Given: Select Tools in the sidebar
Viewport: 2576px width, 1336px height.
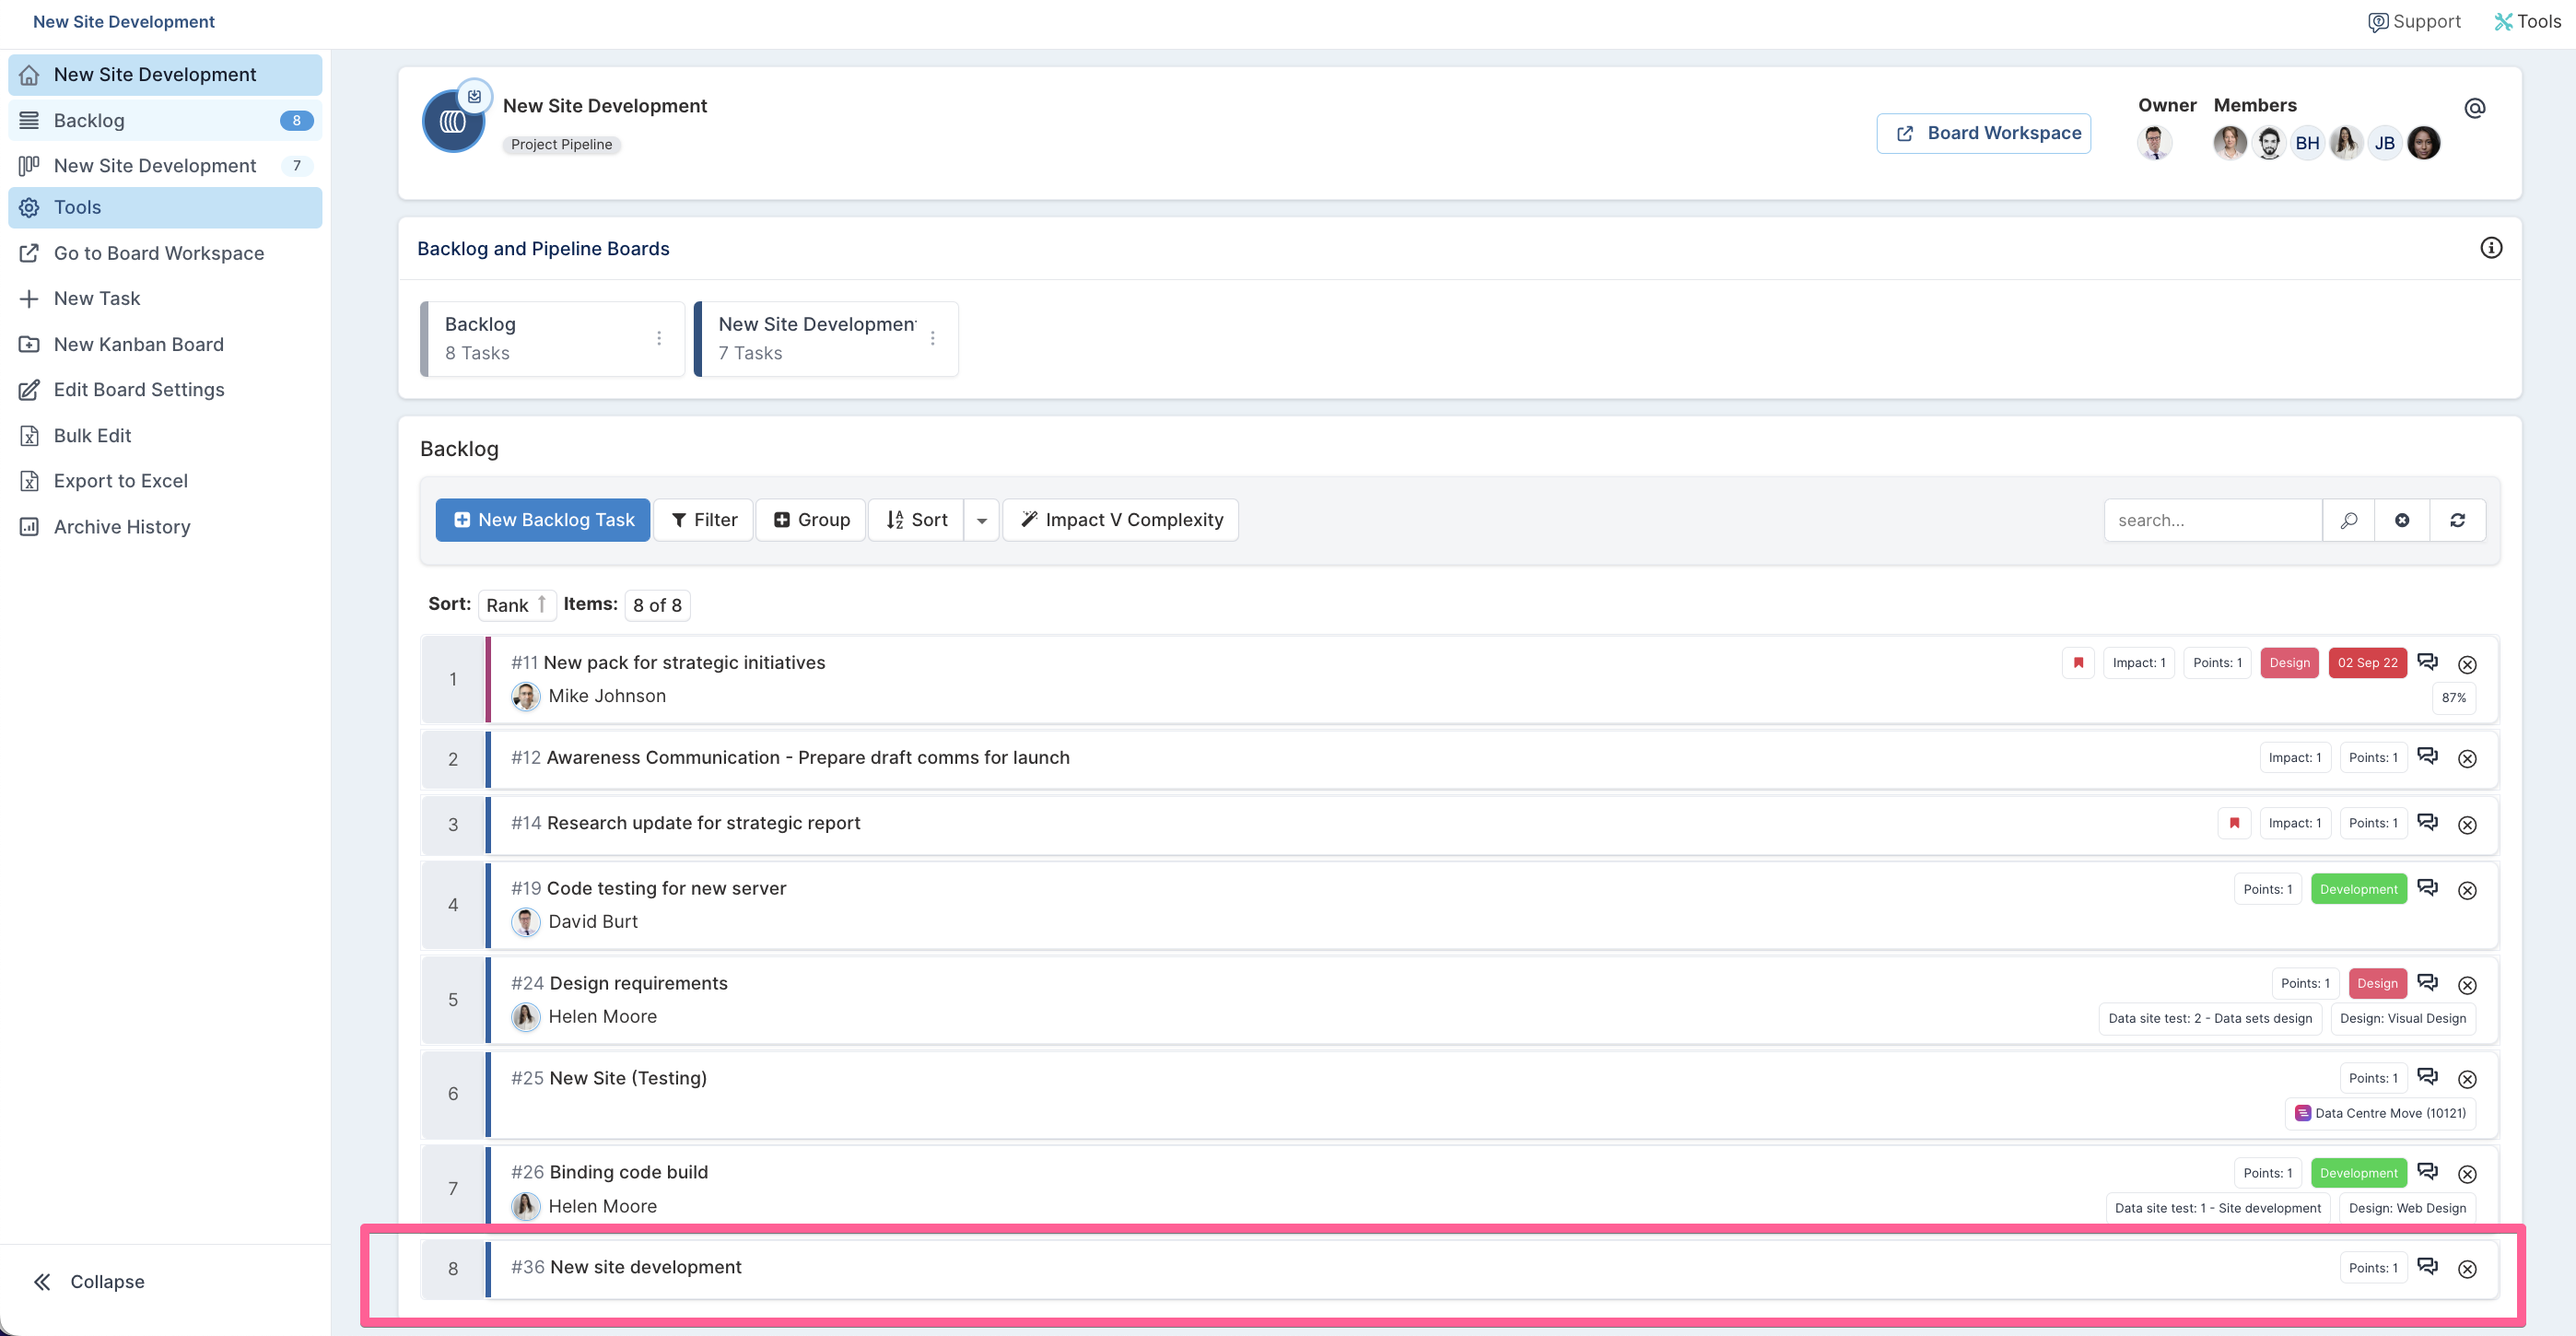Looking at the screenshot, I should tap(165, 207).
